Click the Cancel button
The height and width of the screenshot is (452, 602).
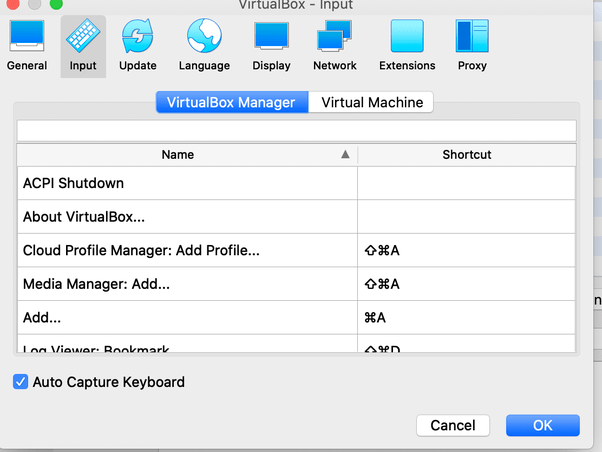click(453, 425)
